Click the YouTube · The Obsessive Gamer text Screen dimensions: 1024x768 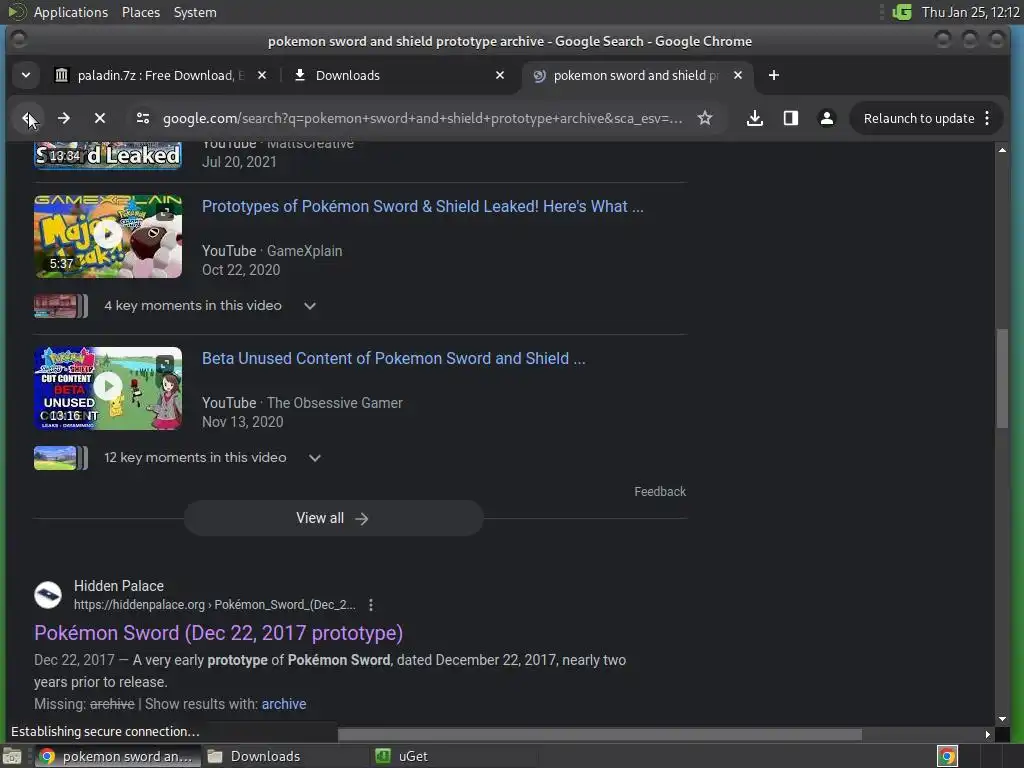point(302,403)
